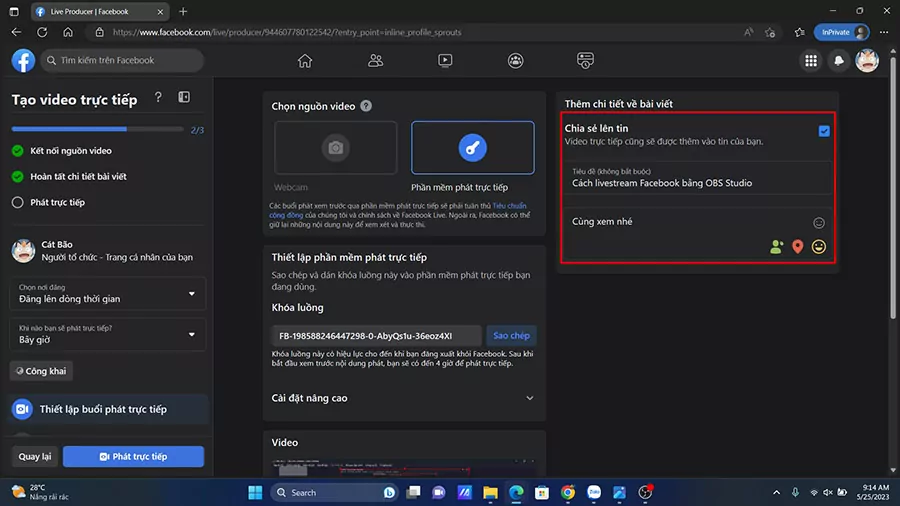Select Phát trực tiếp step radio
The image size is (900, 506).
pos(18,203)
